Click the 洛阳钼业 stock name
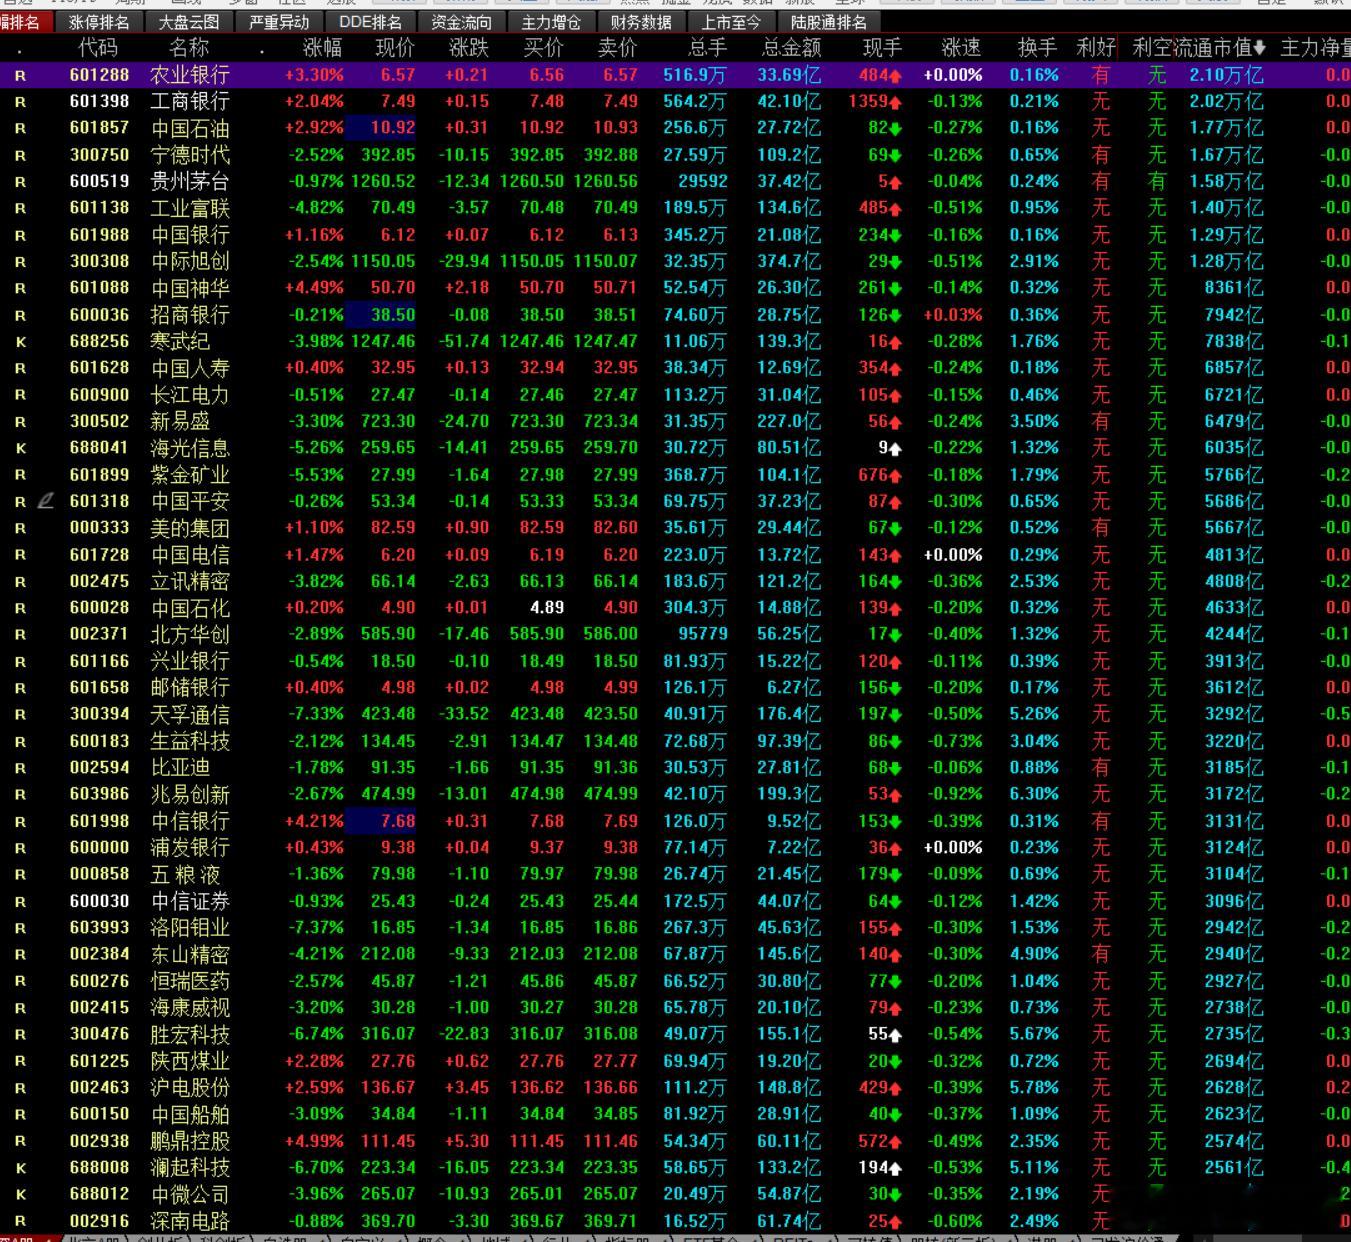Image resolution: width=1351 pixels, height=1242 pixels. point(190,928)
